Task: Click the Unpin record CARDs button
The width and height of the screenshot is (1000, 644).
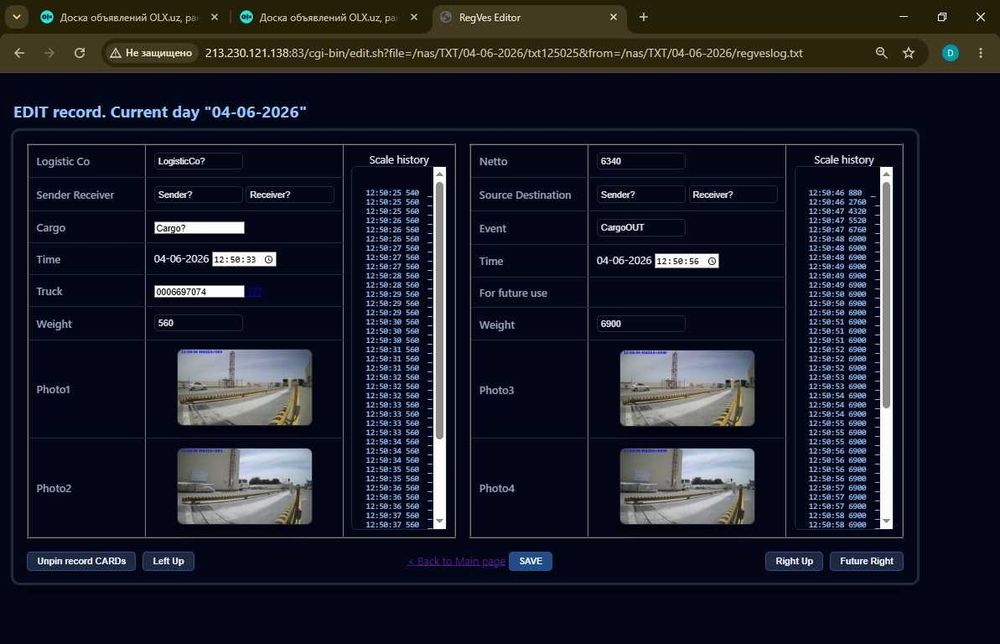Action: coord(82,561)
